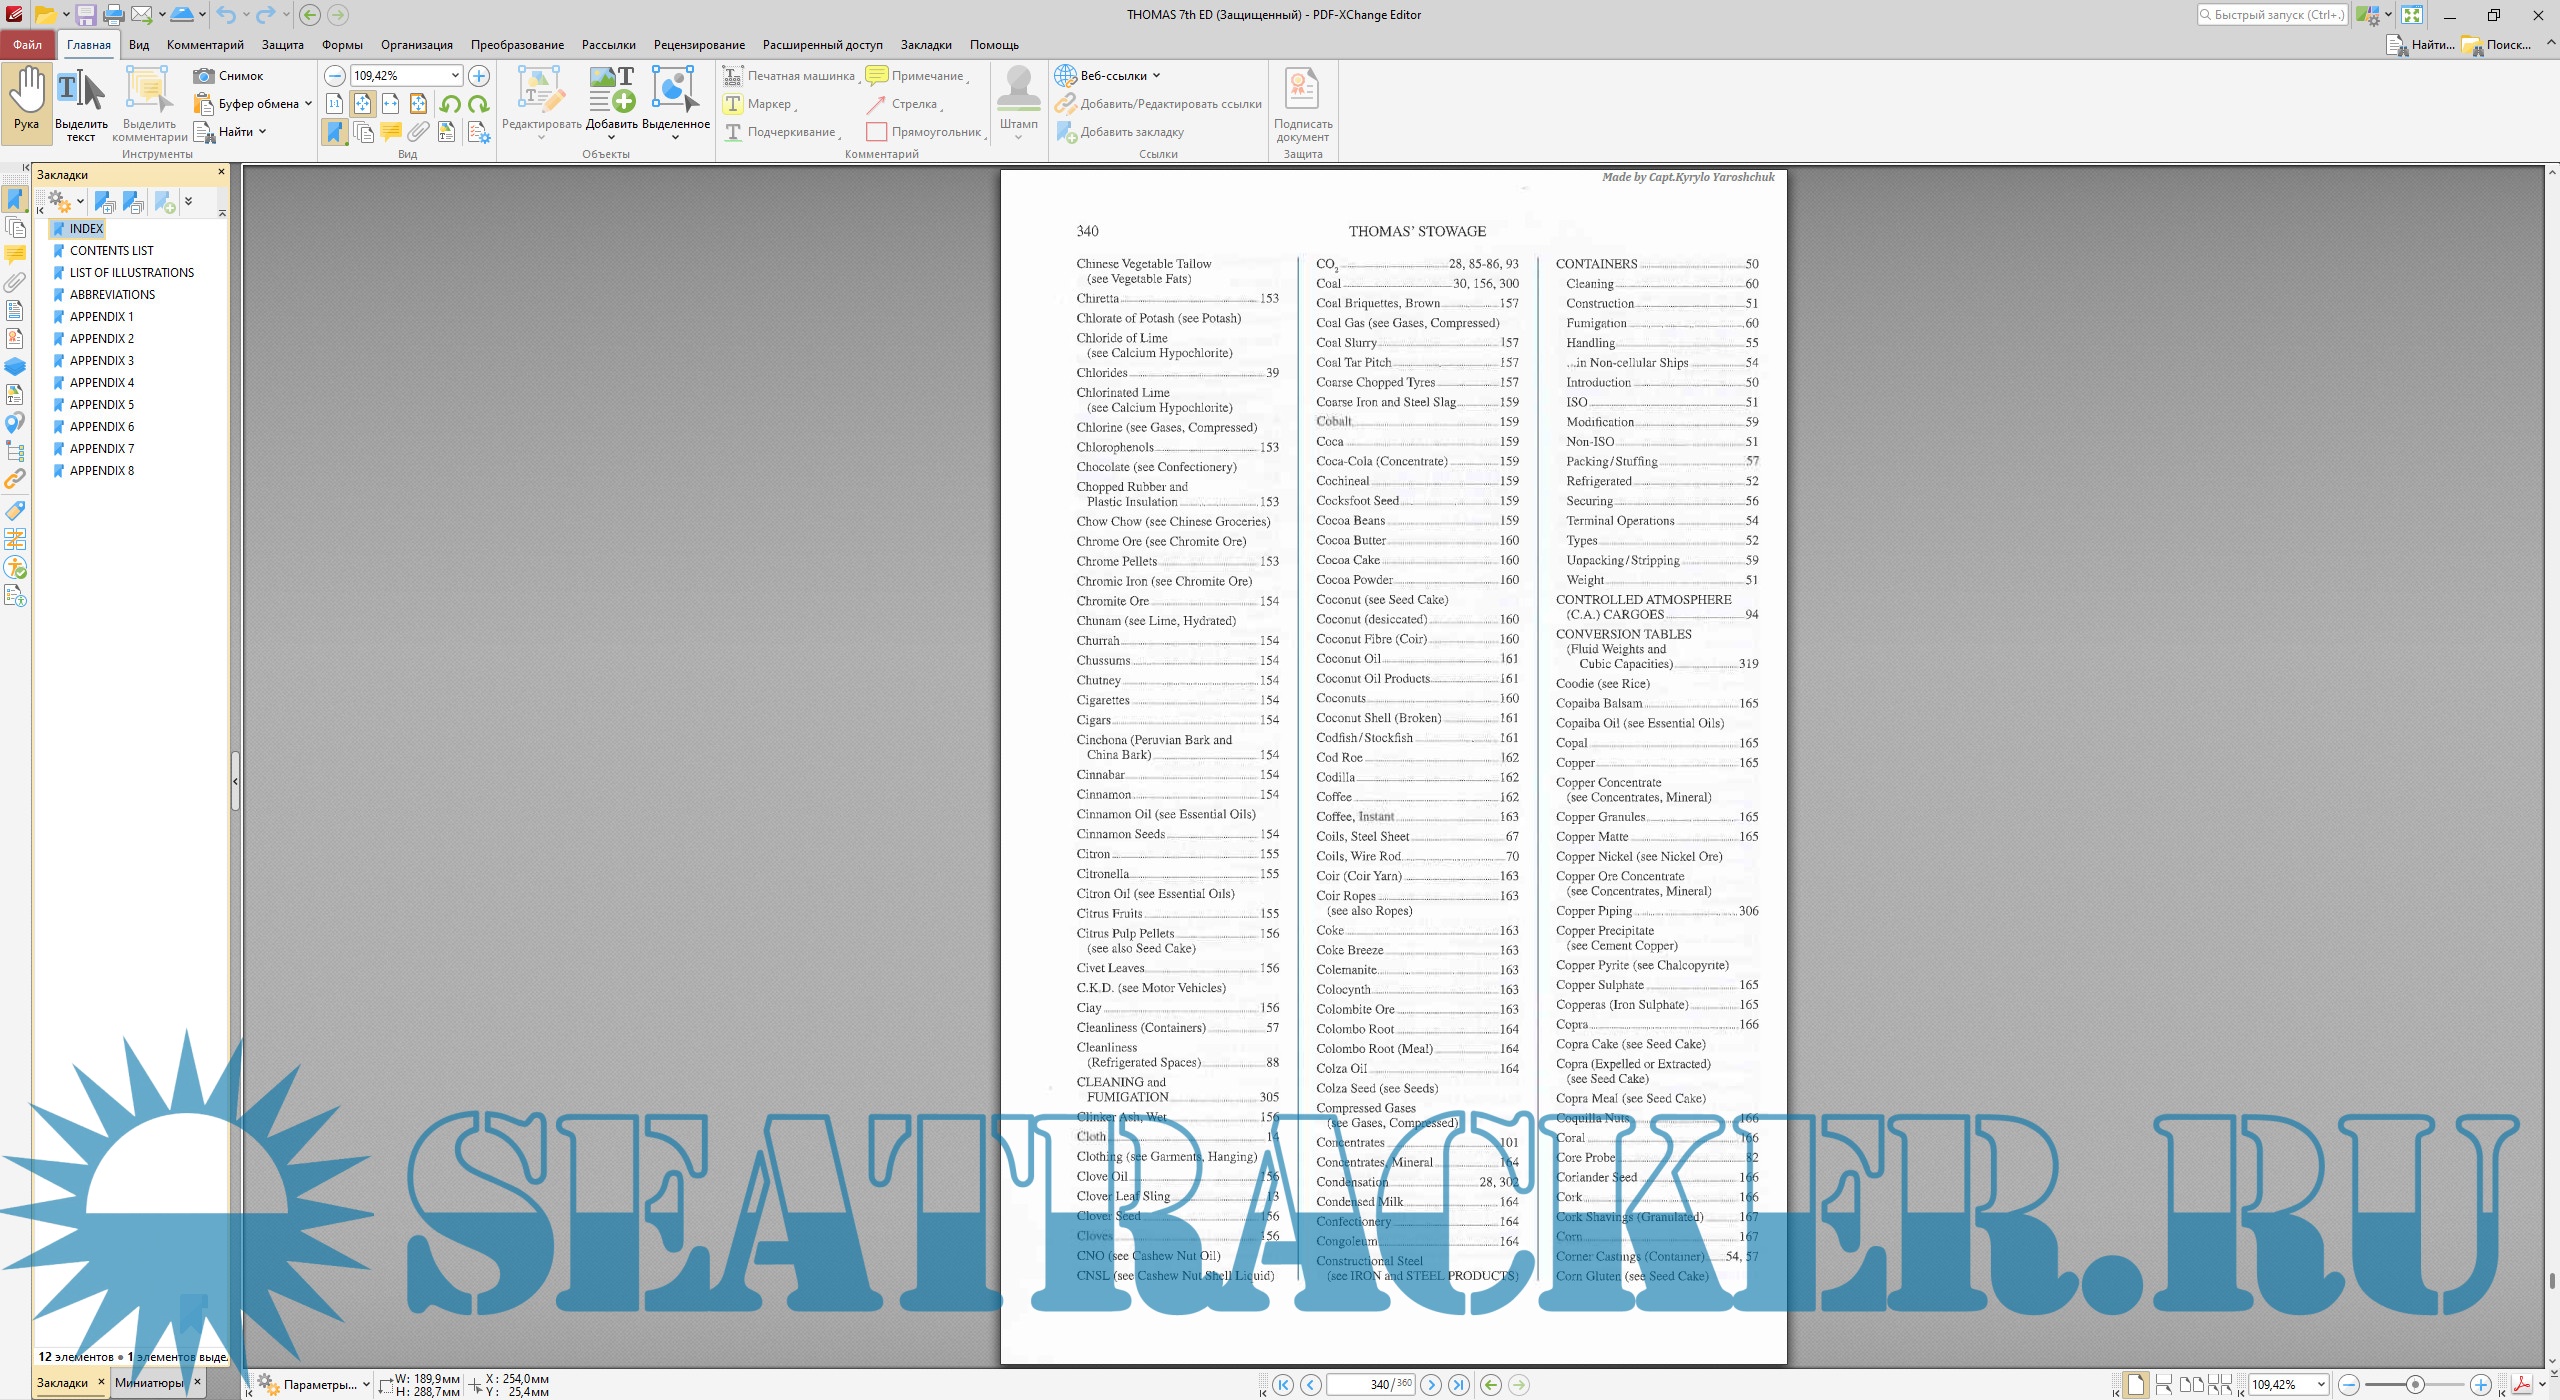Screen dimensions: 2560x1400
Task: Expand the Clipboard (Буфер обмена) dropdown
Action: tap(308, 104)
